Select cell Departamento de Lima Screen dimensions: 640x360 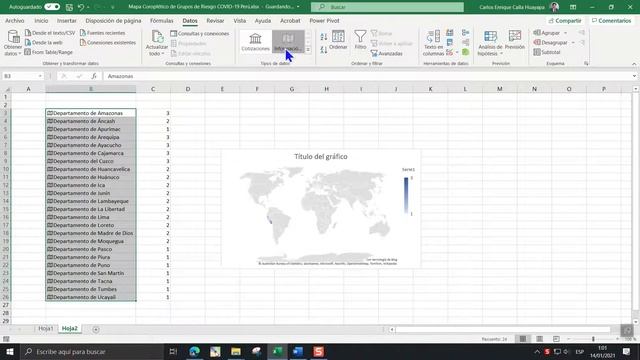[91, 217]
